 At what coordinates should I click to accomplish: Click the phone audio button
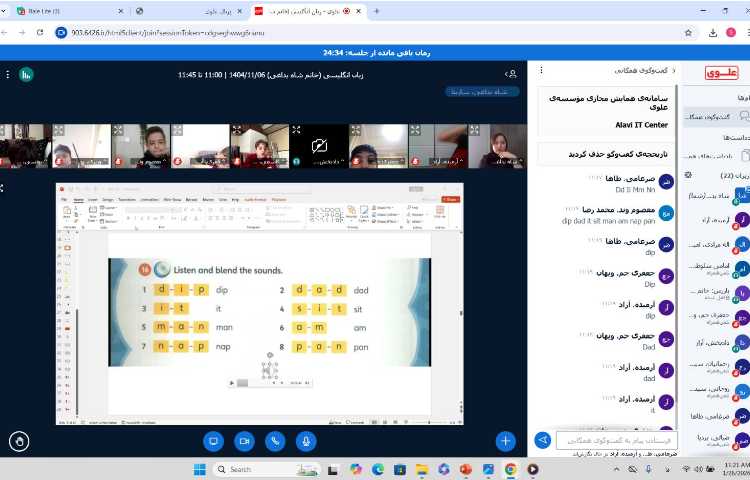point(275,441)
